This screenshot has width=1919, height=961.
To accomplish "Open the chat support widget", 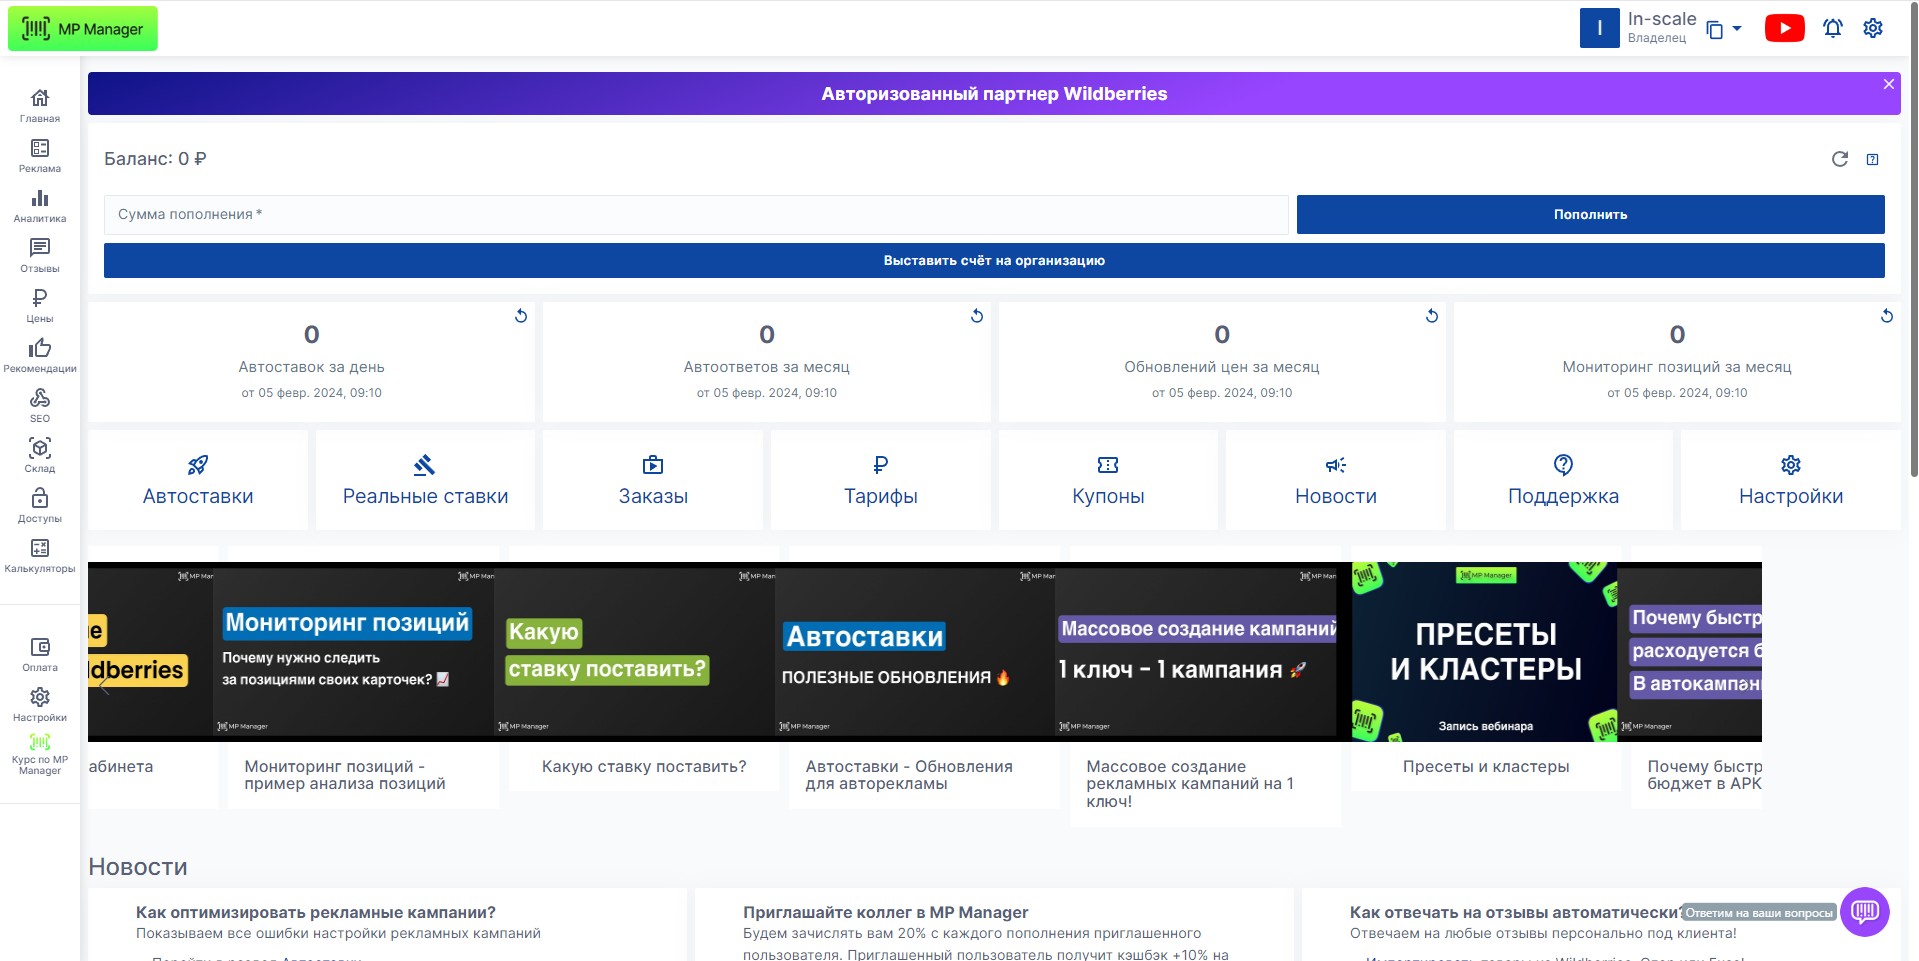I will (1865, 912).
